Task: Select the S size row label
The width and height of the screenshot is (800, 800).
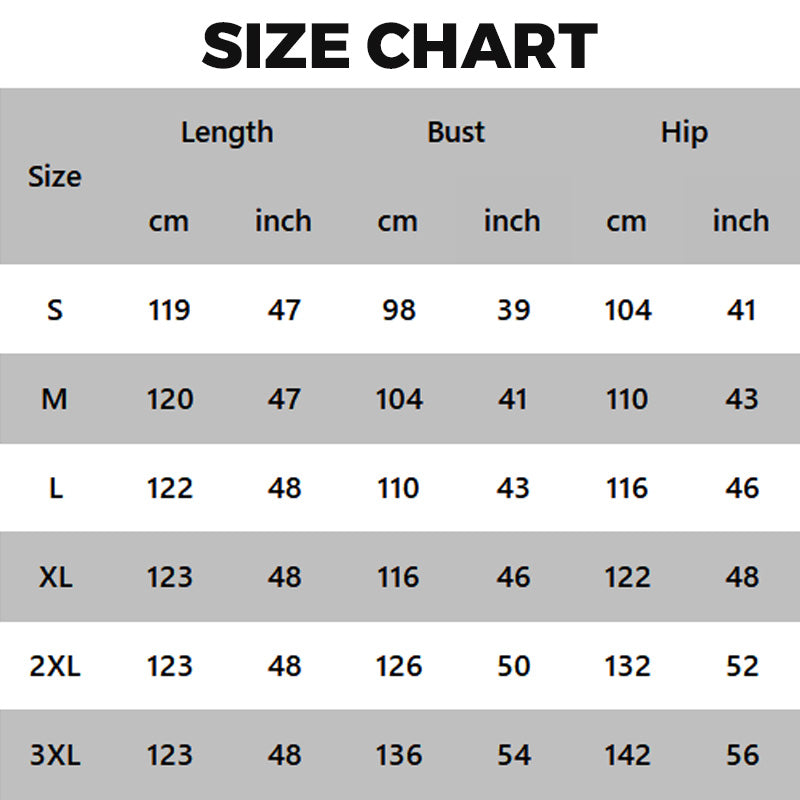Action: click(x=55, y=310)
